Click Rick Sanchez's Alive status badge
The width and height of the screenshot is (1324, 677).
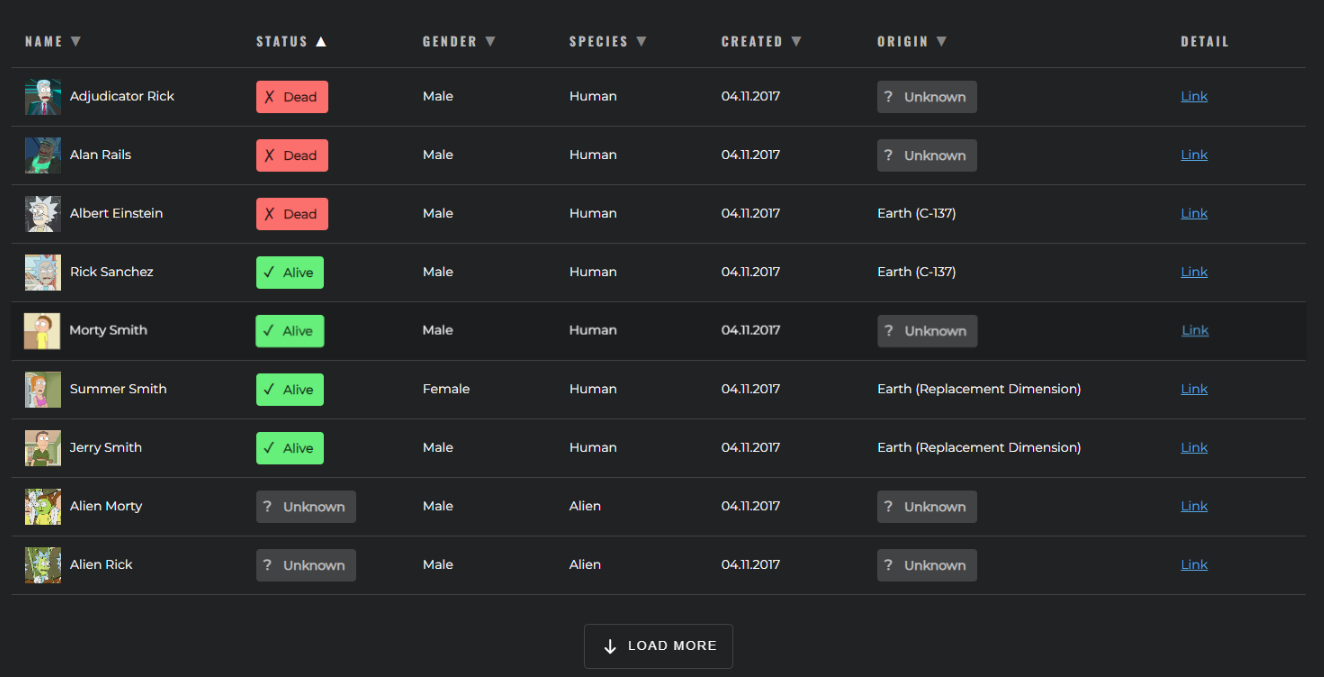coord(290,272)
